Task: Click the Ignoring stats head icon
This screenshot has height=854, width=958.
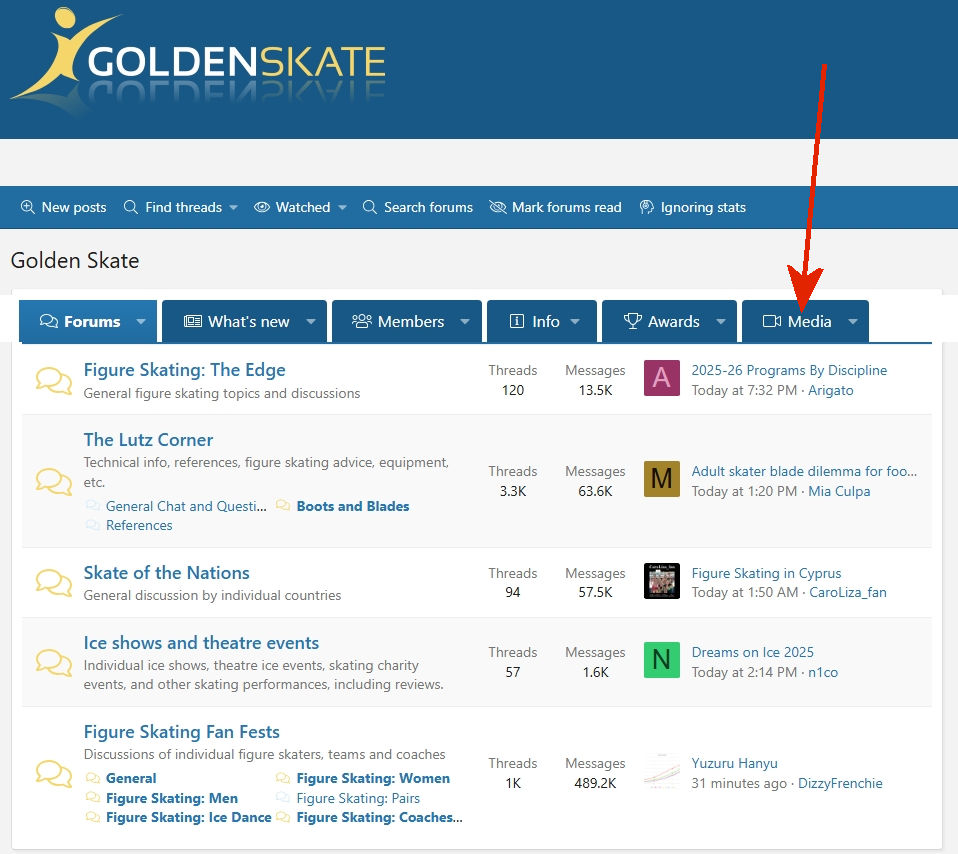Action: [646, 207]
